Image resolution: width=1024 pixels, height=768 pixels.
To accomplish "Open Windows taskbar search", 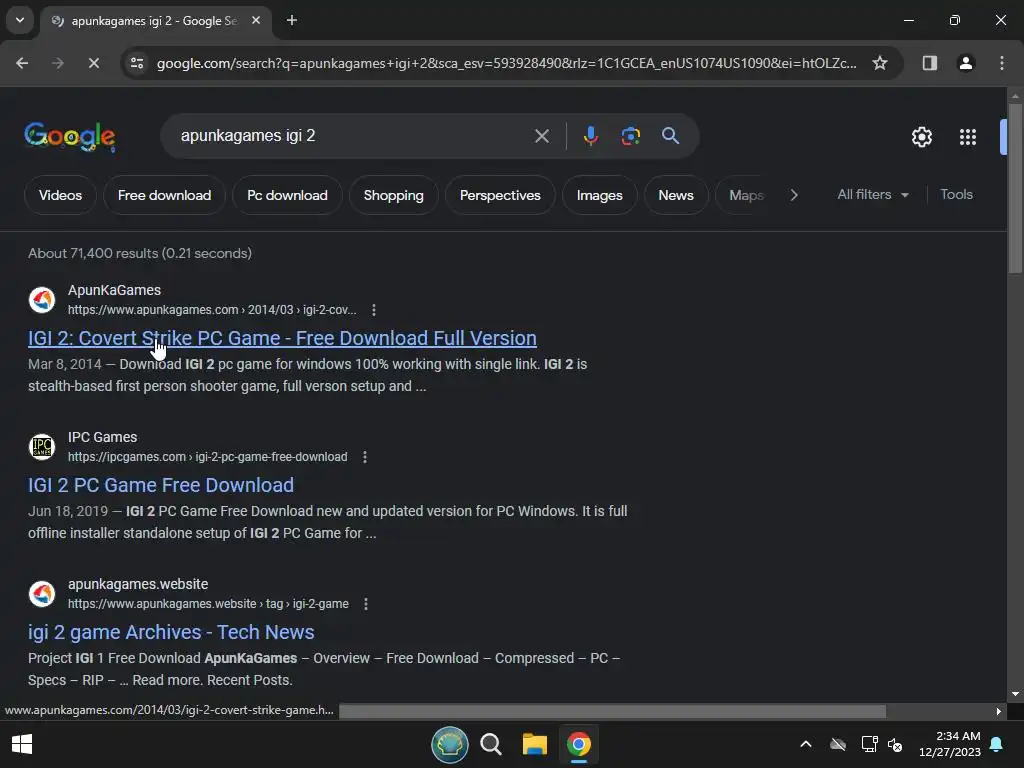I will [x=491, y=744].
